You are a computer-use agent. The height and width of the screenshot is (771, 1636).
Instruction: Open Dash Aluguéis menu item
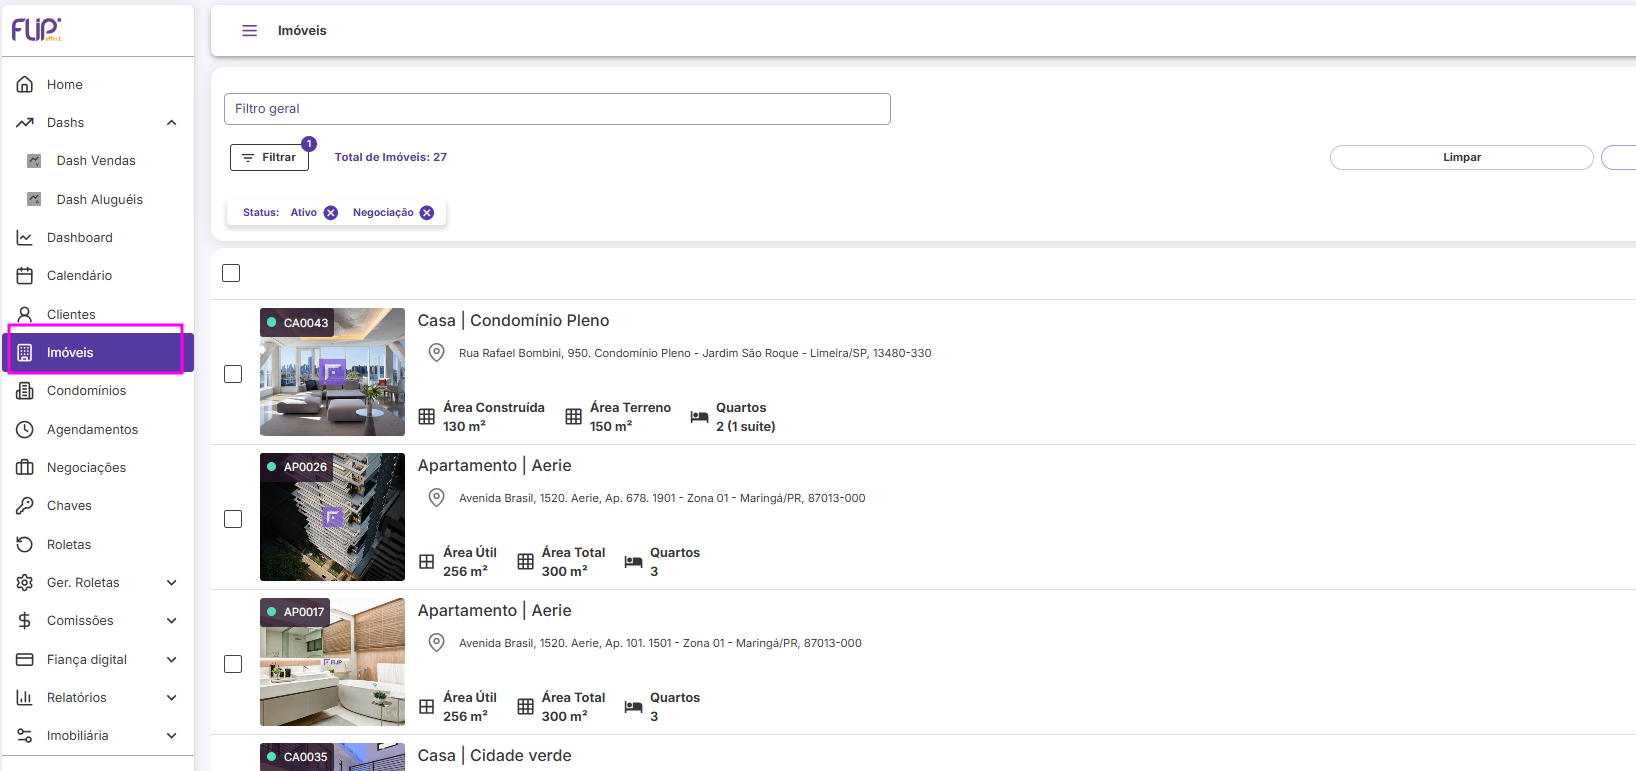click(97, 200)
